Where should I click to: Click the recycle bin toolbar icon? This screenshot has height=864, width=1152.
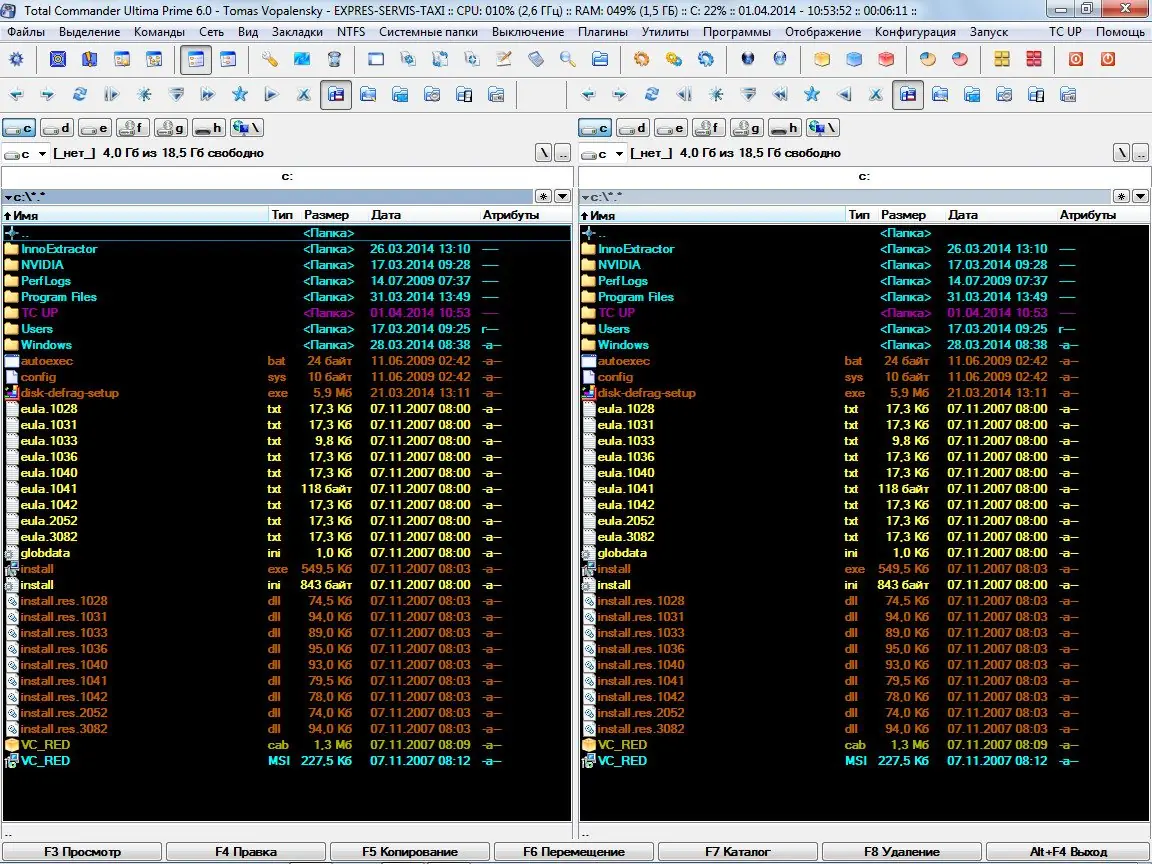click(x=334, y=60)
